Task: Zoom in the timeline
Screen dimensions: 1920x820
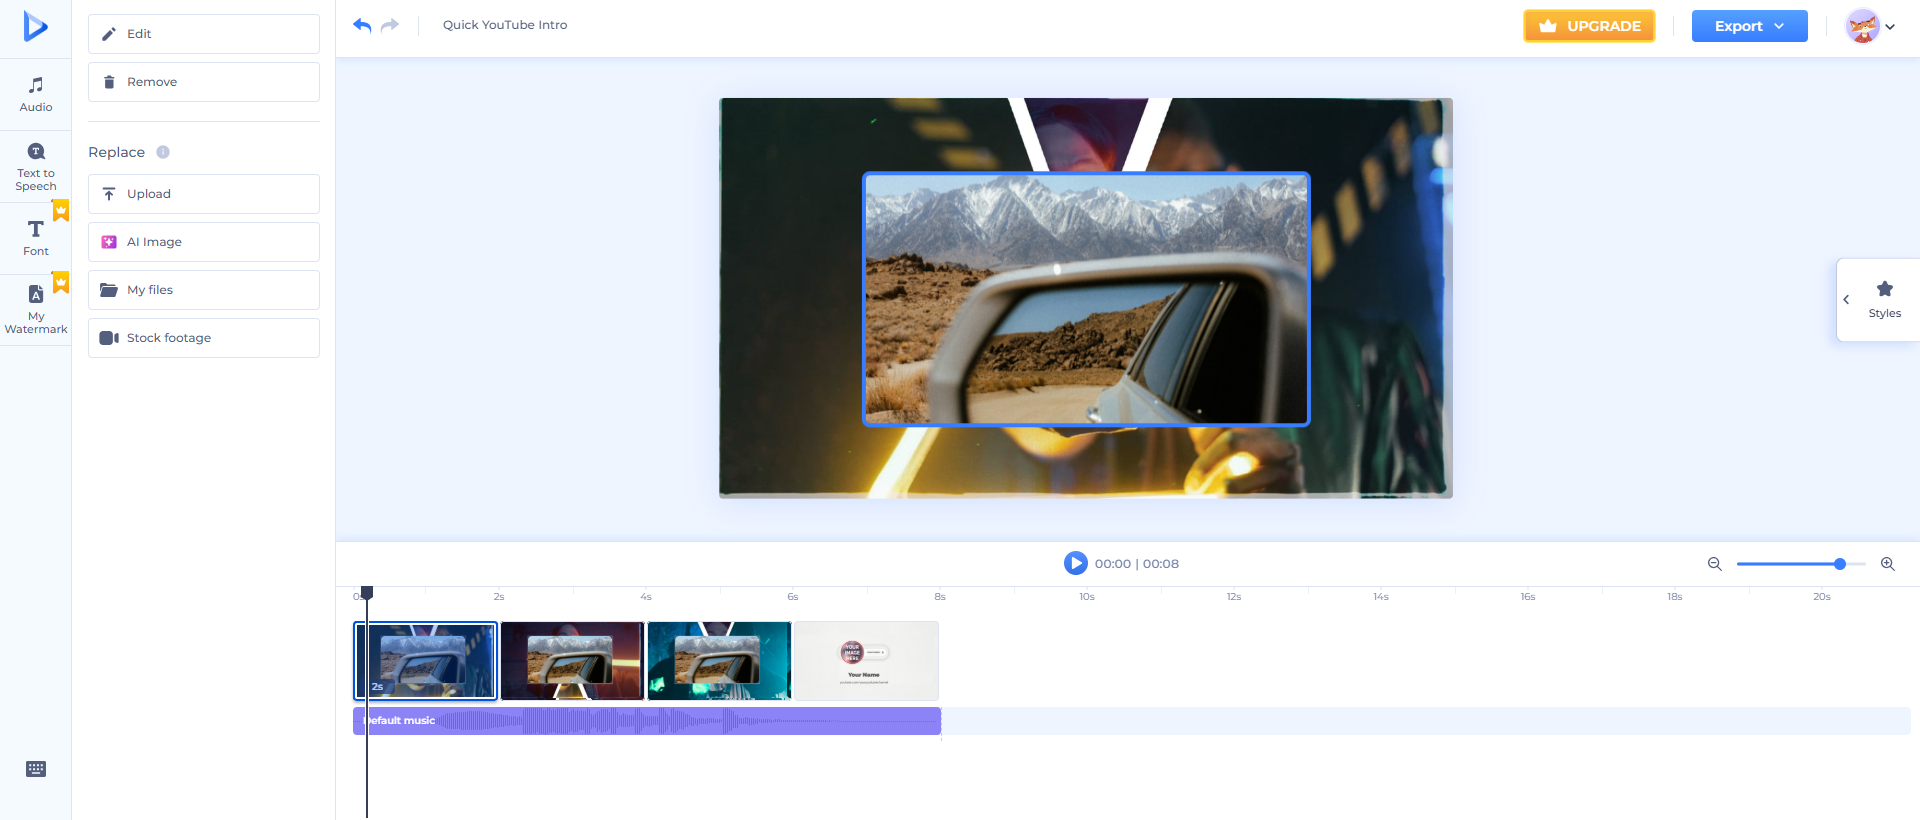Action: pyautogui.click(x=1888, y=564)
